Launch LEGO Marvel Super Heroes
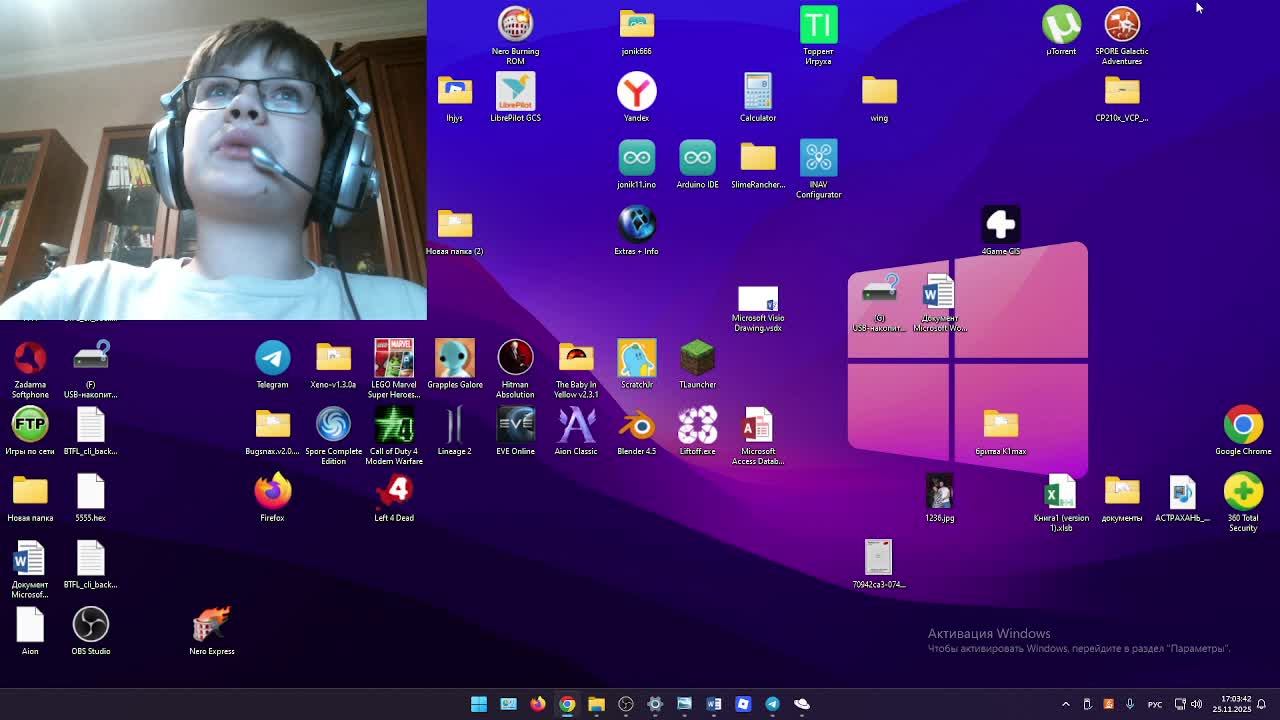The image size is (1280, 720). coord(394,358)
